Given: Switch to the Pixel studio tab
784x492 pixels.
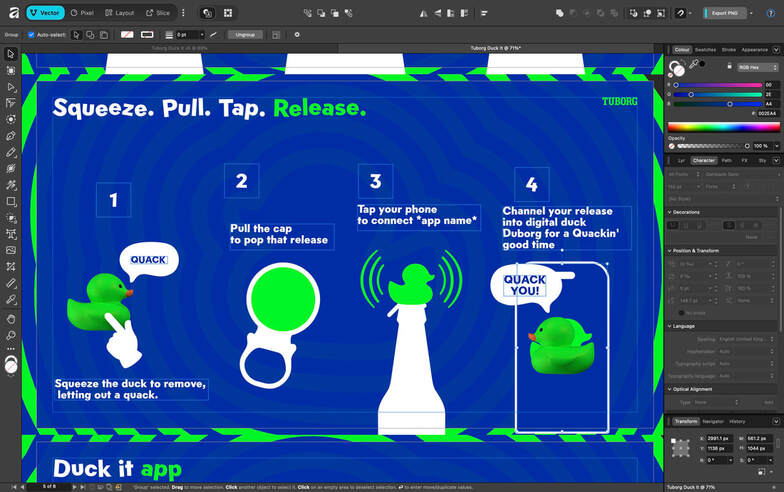Looking at the screenshot, I should pyautogui.click(x=83, y=13).
